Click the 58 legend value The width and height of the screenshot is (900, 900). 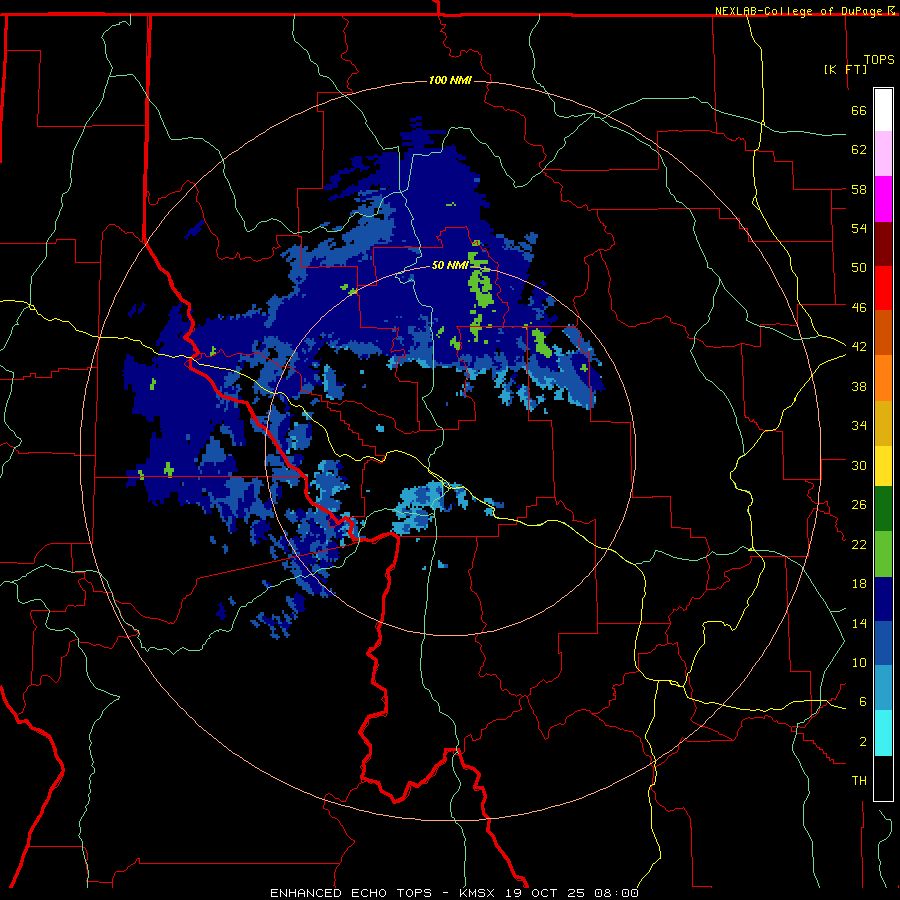click(859, 189)
